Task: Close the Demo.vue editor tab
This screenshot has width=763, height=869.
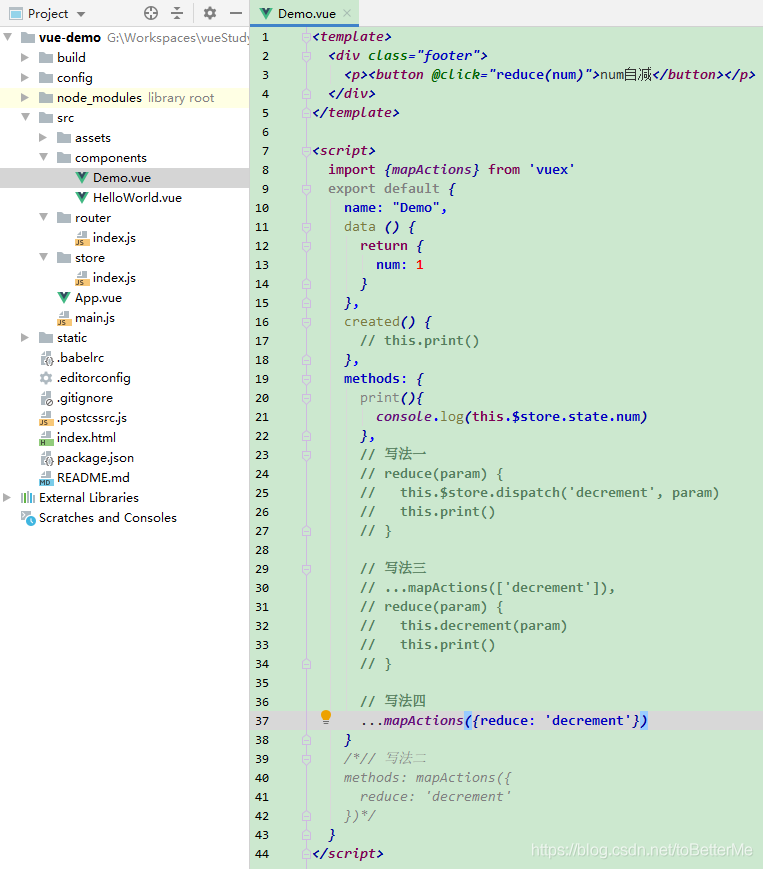Action: pos(347,13)
